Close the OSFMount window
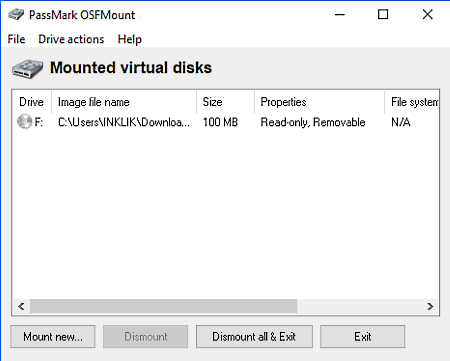Image resolution: width=450 pixels, height=361 pixels. pos(427,15)
